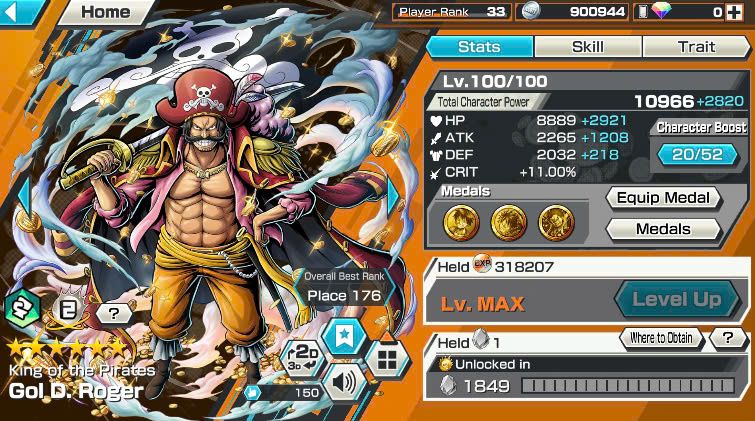This screenshot has height=421, width=755.
Task: Open Character Boost 20/52
Action: click(697, 155)
